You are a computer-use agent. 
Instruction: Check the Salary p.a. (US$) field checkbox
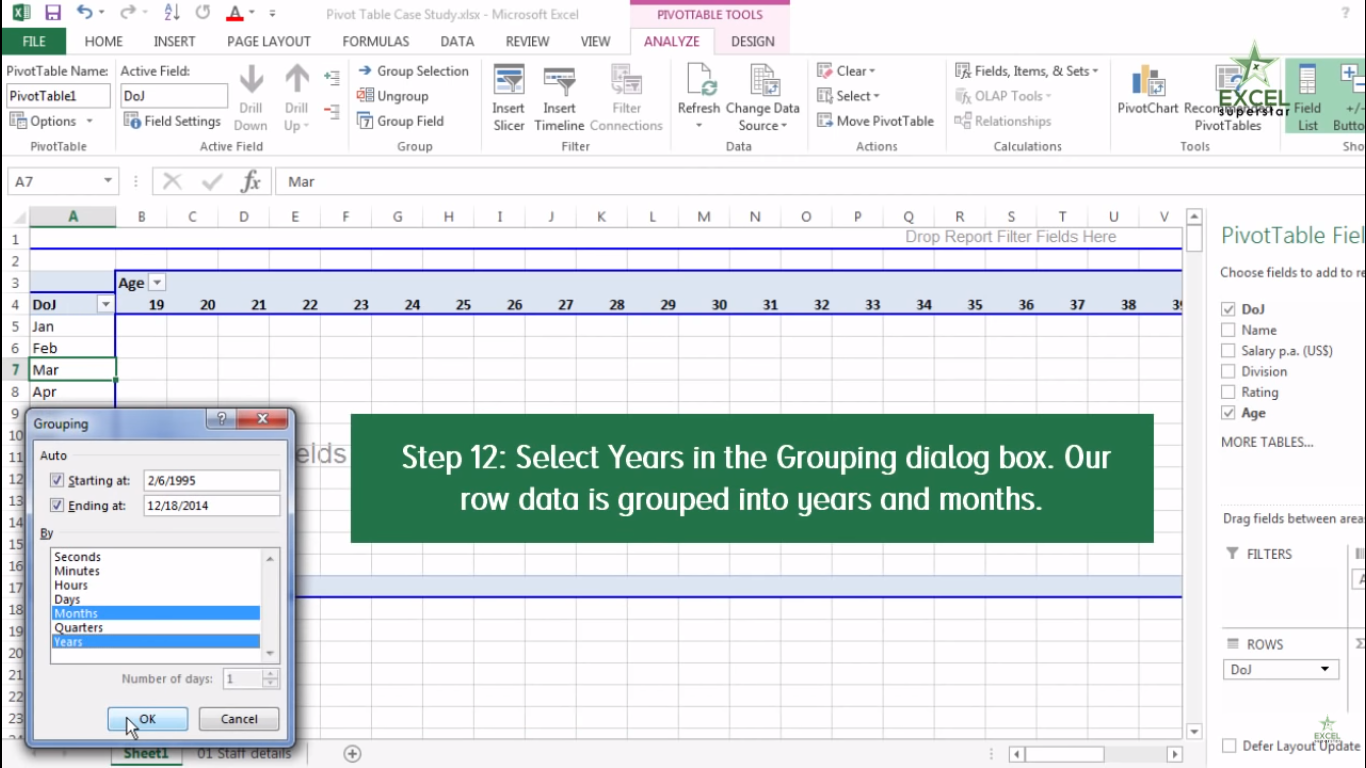coord(1228,351)
